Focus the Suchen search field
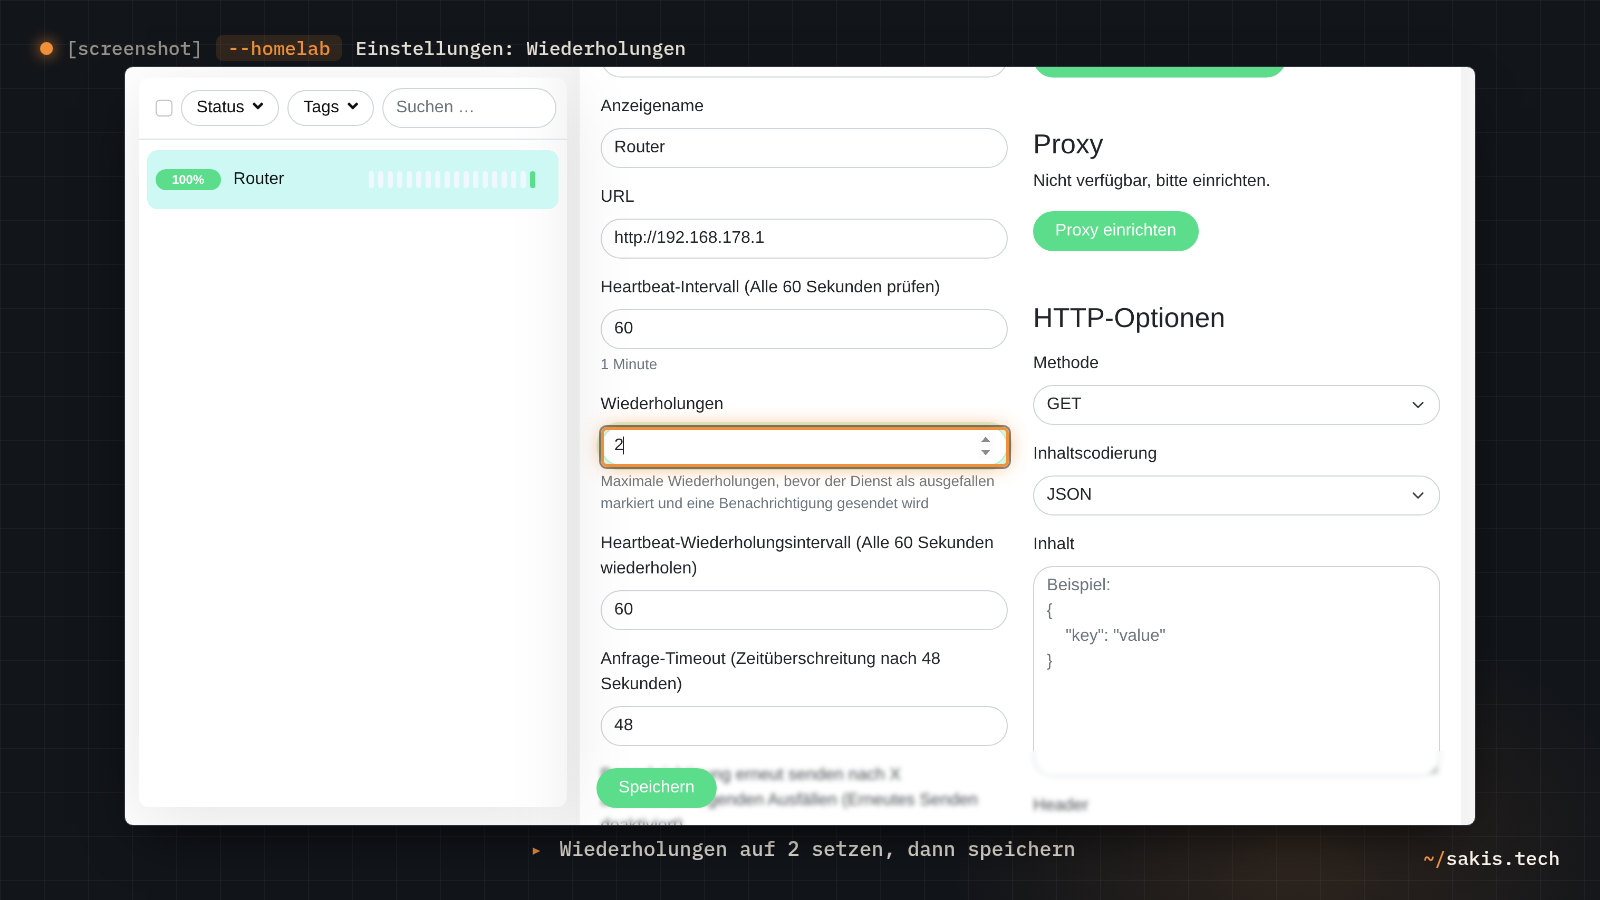1600x900 pixels. [468, 107]
